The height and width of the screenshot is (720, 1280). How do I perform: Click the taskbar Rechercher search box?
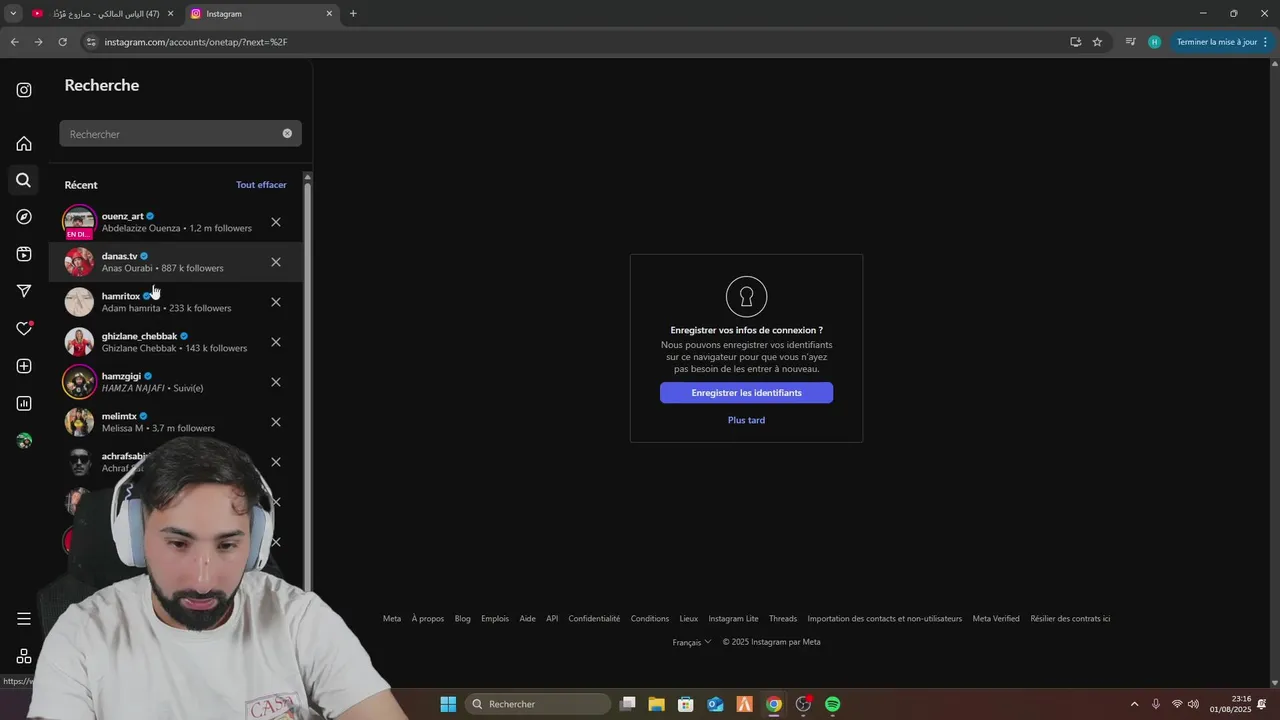538,704
